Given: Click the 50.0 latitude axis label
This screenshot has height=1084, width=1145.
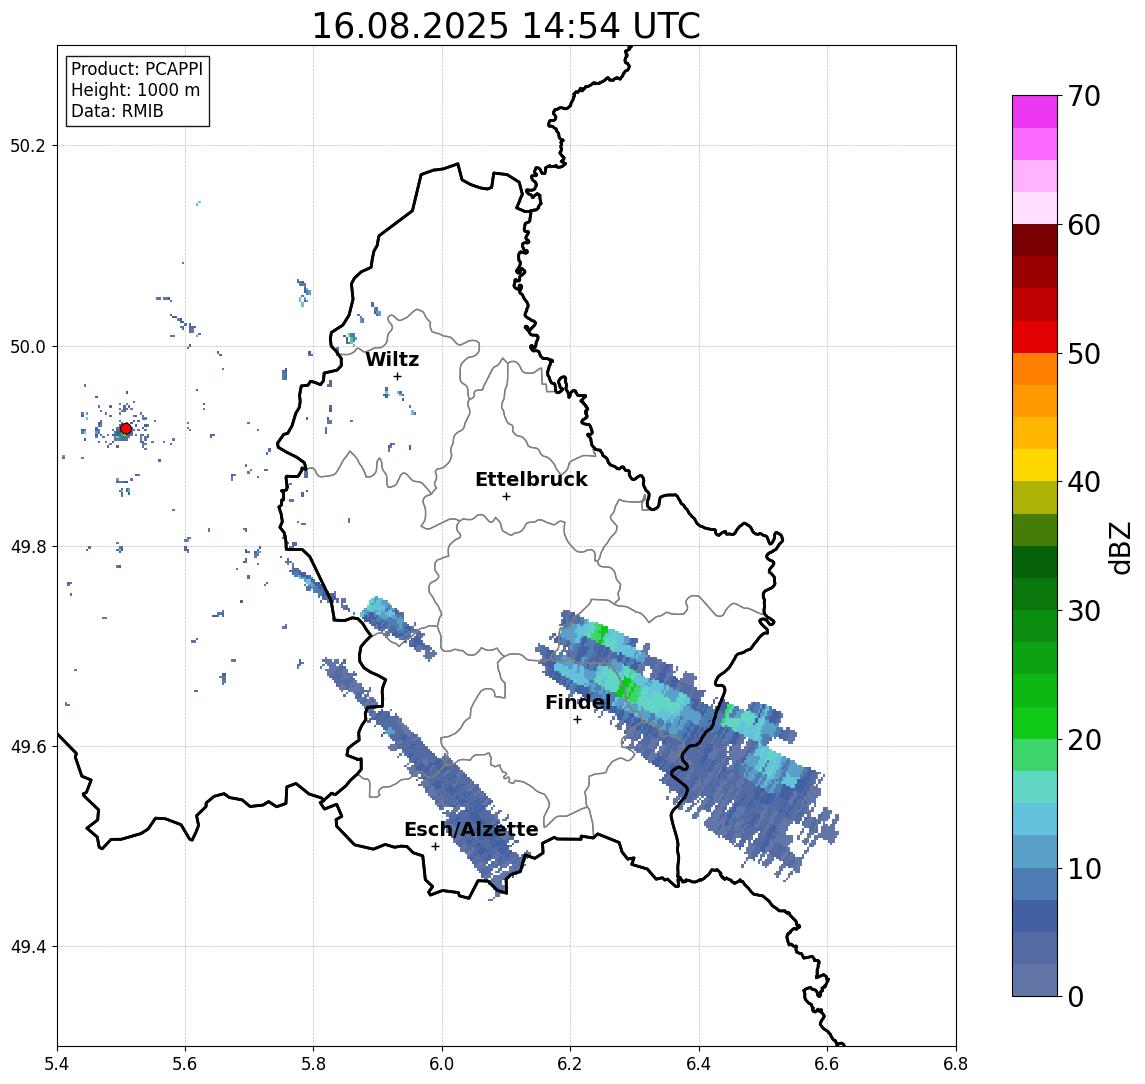Looking at the screenshot, I should (27, 346).
